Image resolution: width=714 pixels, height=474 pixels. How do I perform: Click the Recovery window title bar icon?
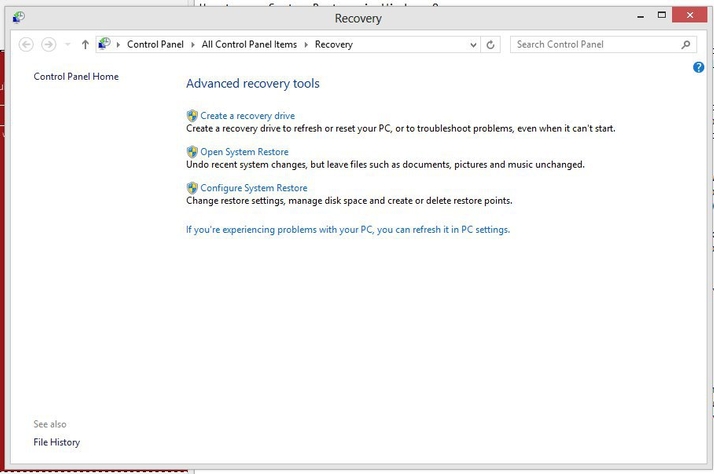click(19, 17)
